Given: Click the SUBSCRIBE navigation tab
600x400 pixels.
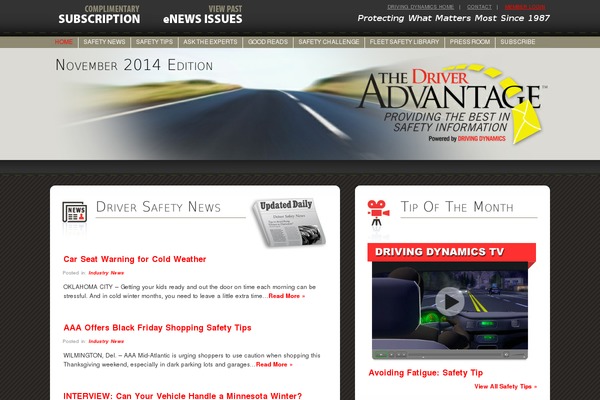Looking at the screenshot, I should (x=518, y=42).
